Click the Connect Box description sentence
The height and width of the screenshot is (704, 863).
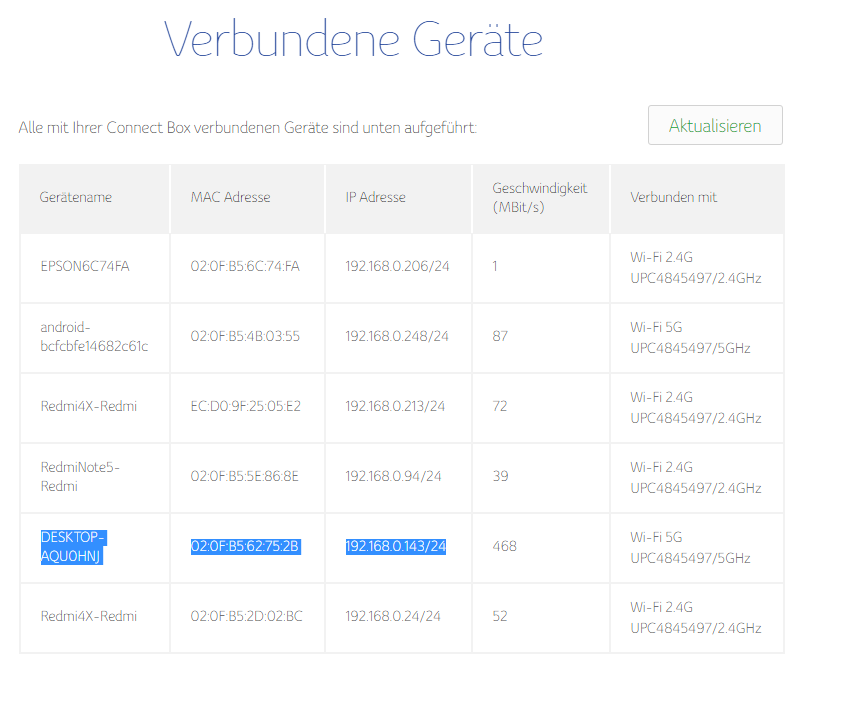248,128
